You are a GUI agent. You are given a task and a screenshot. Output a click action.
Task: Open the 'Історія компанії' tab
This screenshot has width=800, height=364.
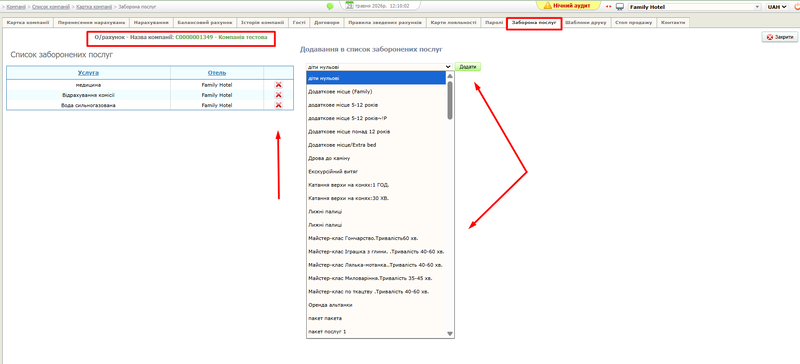pos(263,22)
